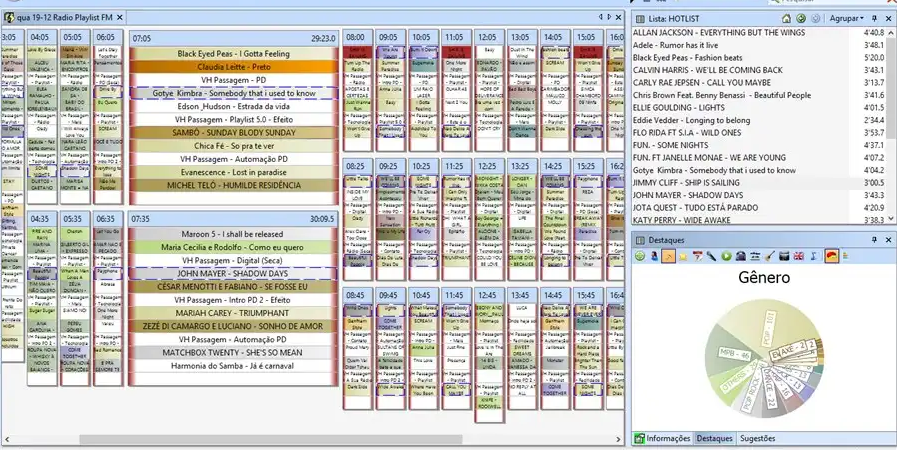This screenshot has width=897, height=450.
Task: Click the yellow star icon in Destaques toolbar
Action: pyautogui.click(x=682, y=256)
